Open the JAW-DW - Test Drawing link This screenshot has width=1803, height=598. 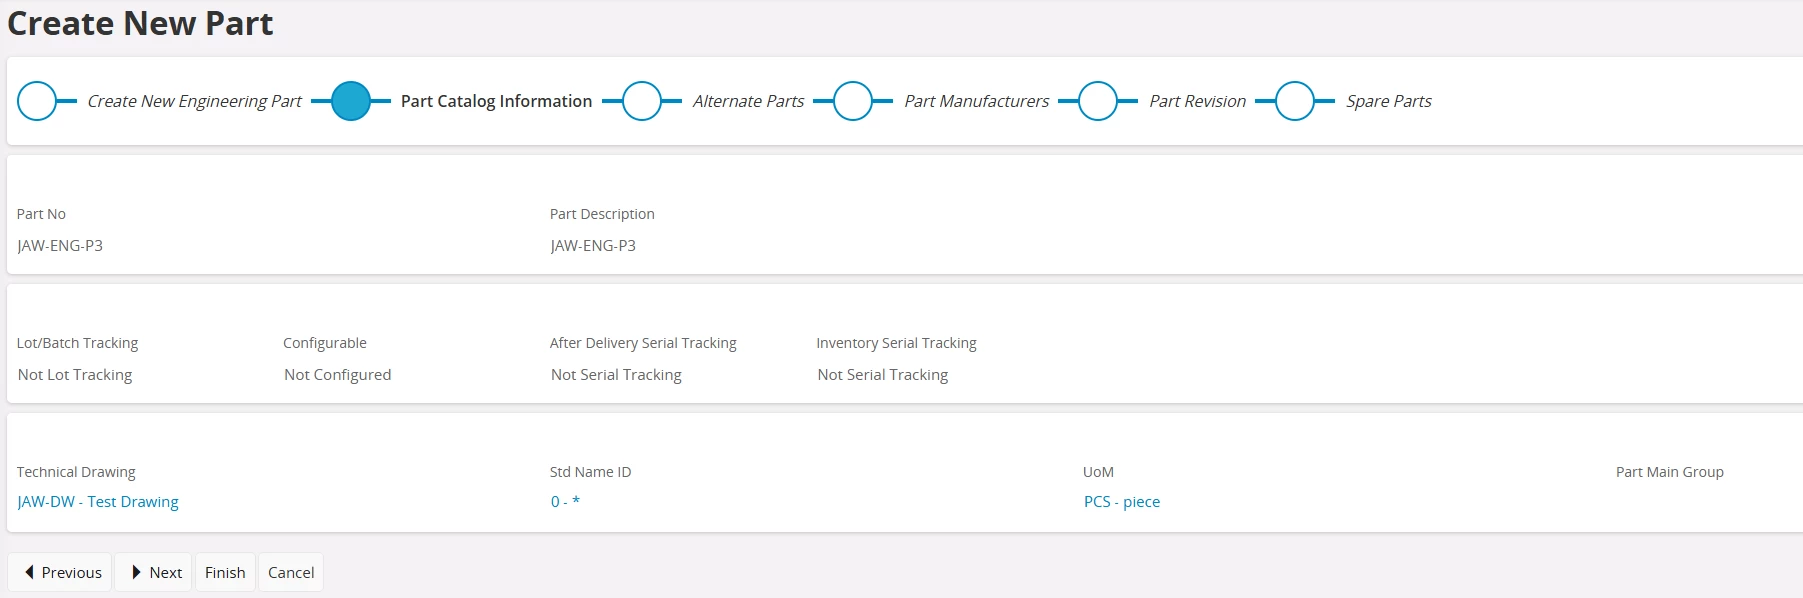coord(98,502)
